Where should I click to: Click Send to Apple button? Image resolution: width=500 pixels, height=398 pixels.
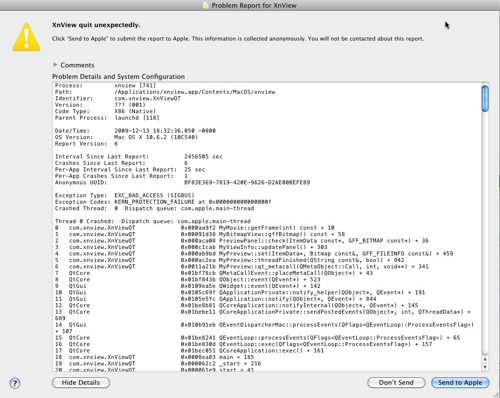click(460, 383)
